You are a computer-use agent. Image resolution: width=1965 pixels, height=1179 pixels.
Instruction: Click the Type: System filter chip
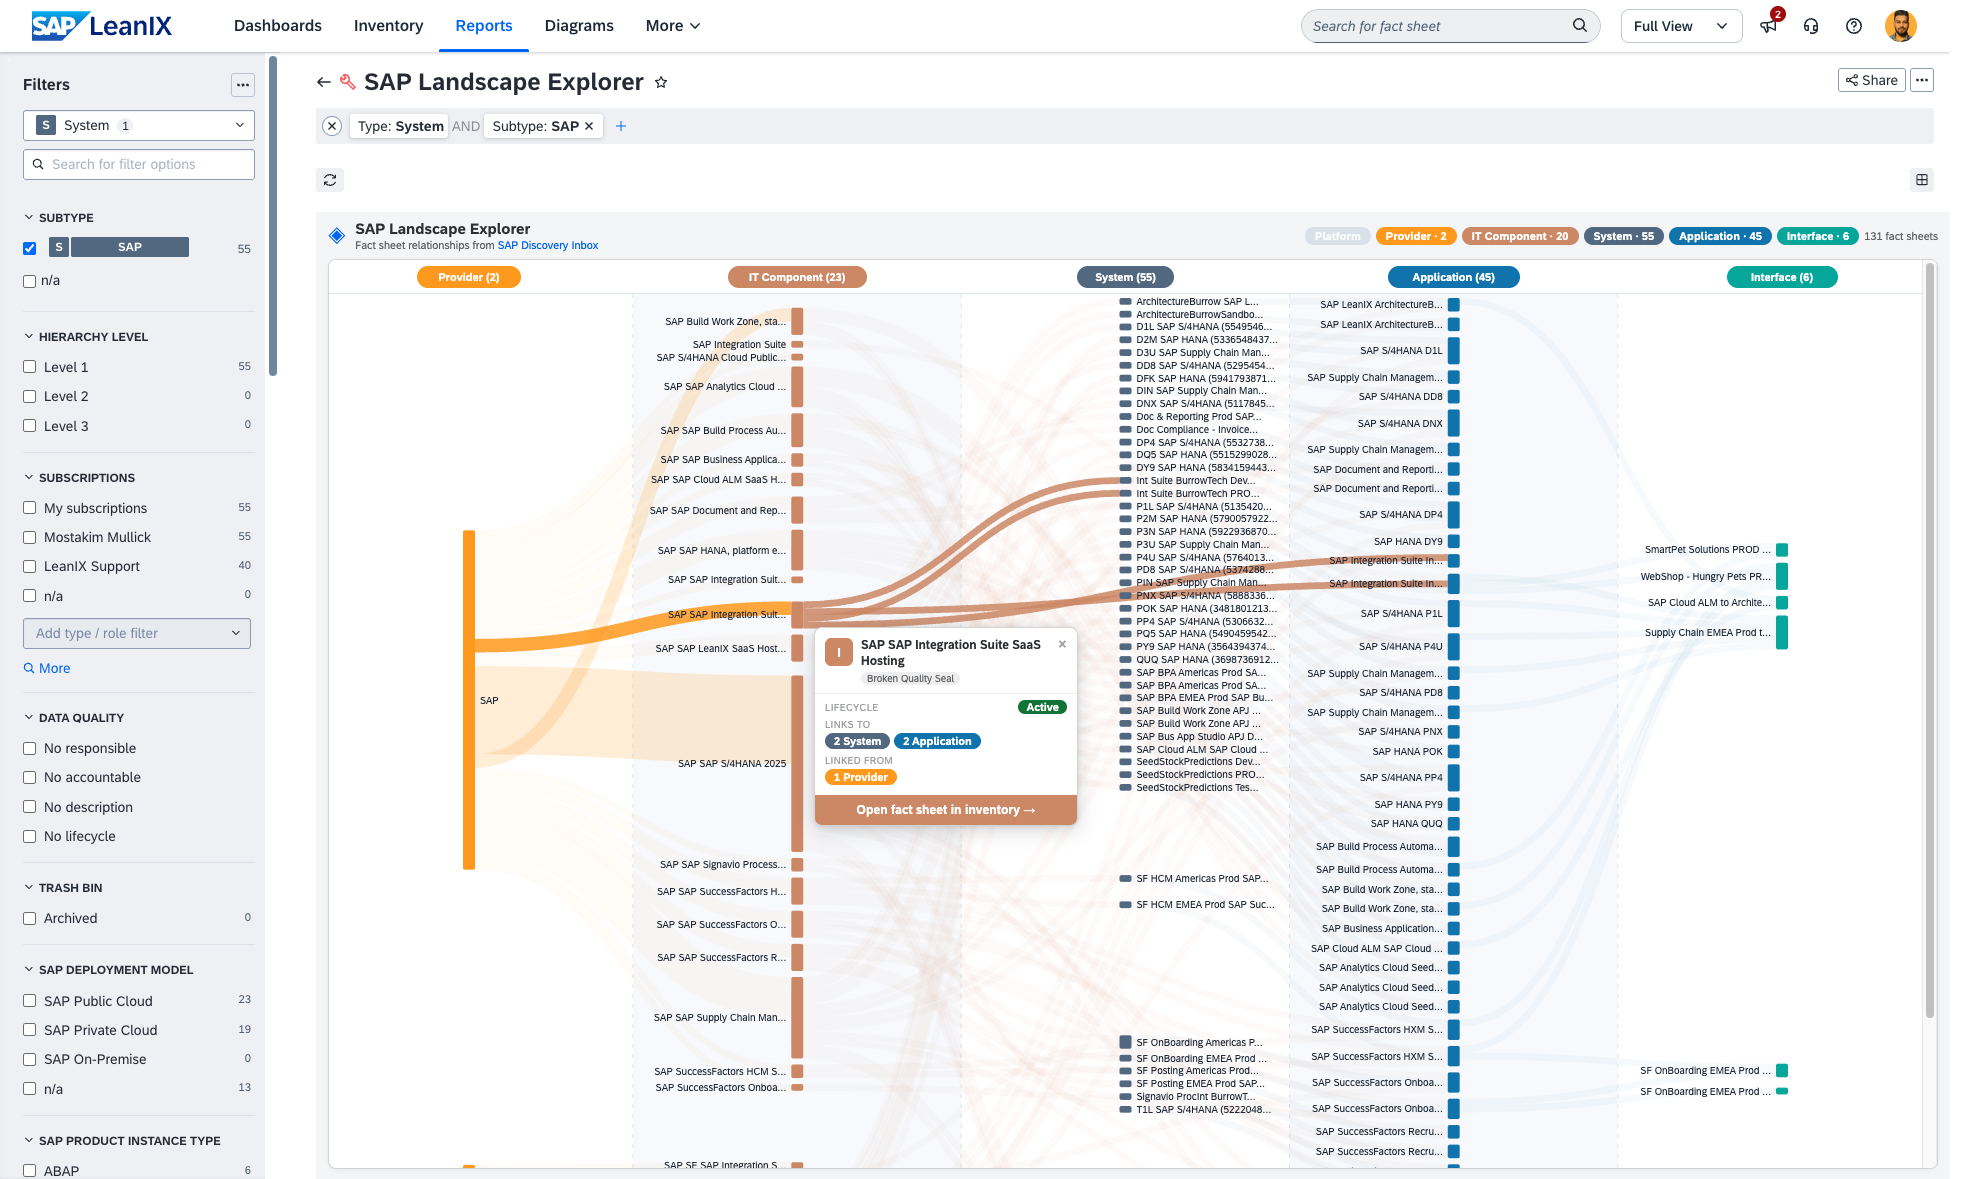pyautogui.click(x=400, y=126)
